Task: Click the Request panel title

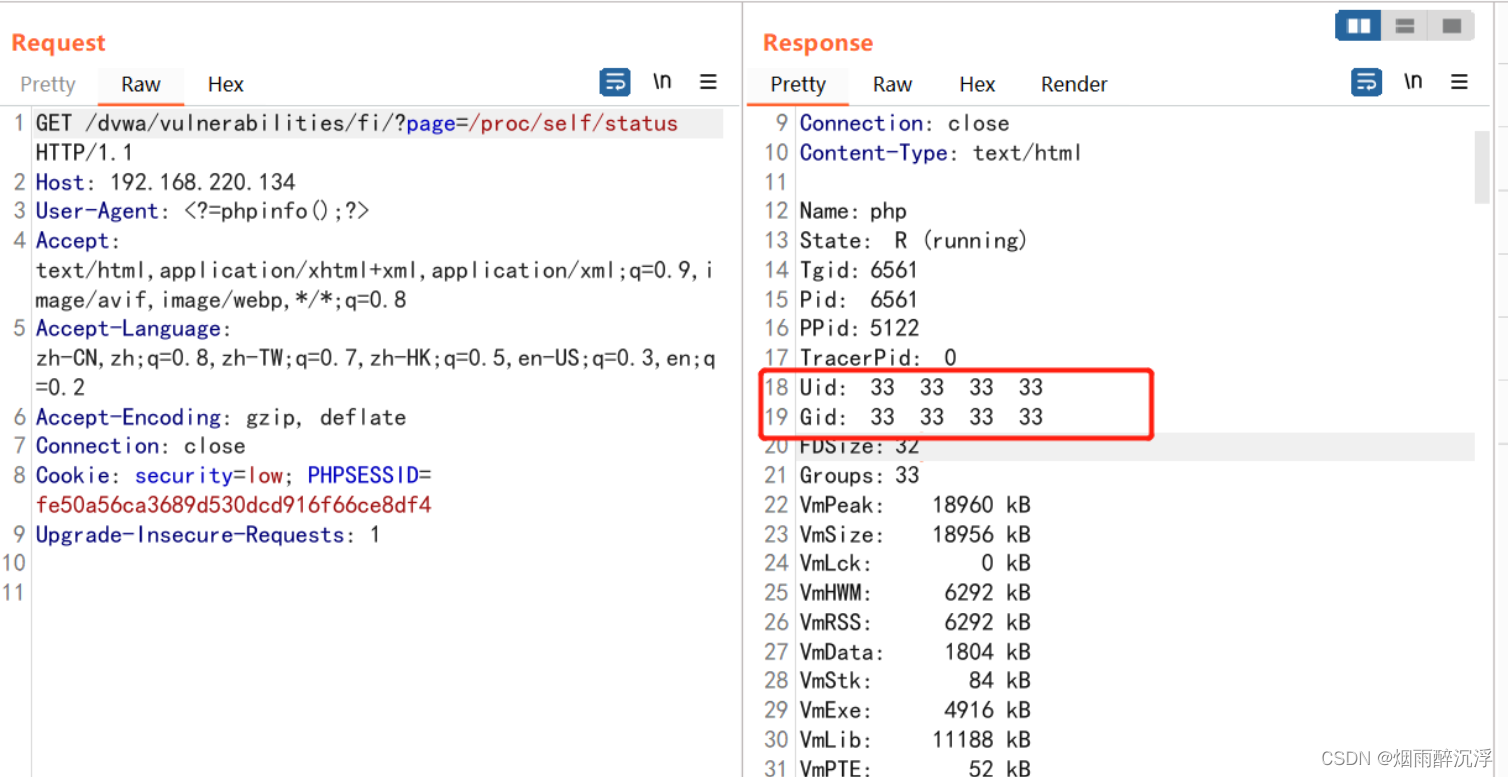Action: tap(58, 43)
